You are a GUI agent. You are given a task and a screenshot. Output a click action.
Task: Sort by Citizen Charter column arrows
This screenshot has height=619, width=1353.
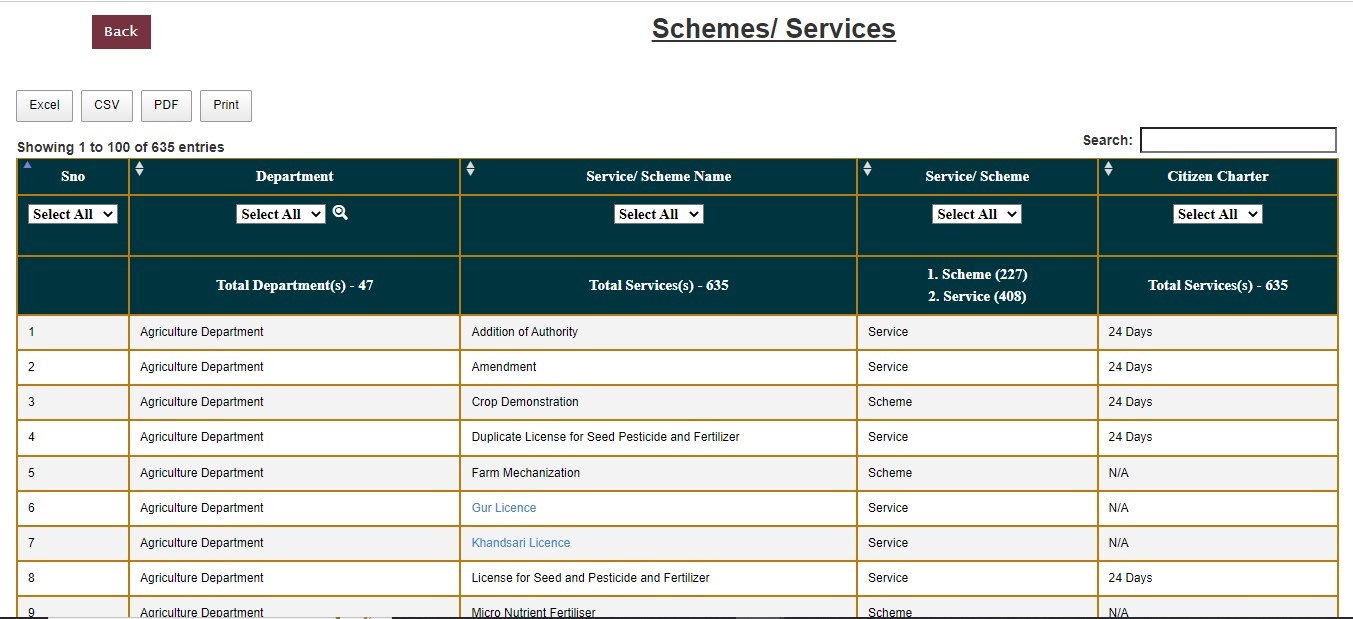pyautogui.click(x=1108, y=169)
